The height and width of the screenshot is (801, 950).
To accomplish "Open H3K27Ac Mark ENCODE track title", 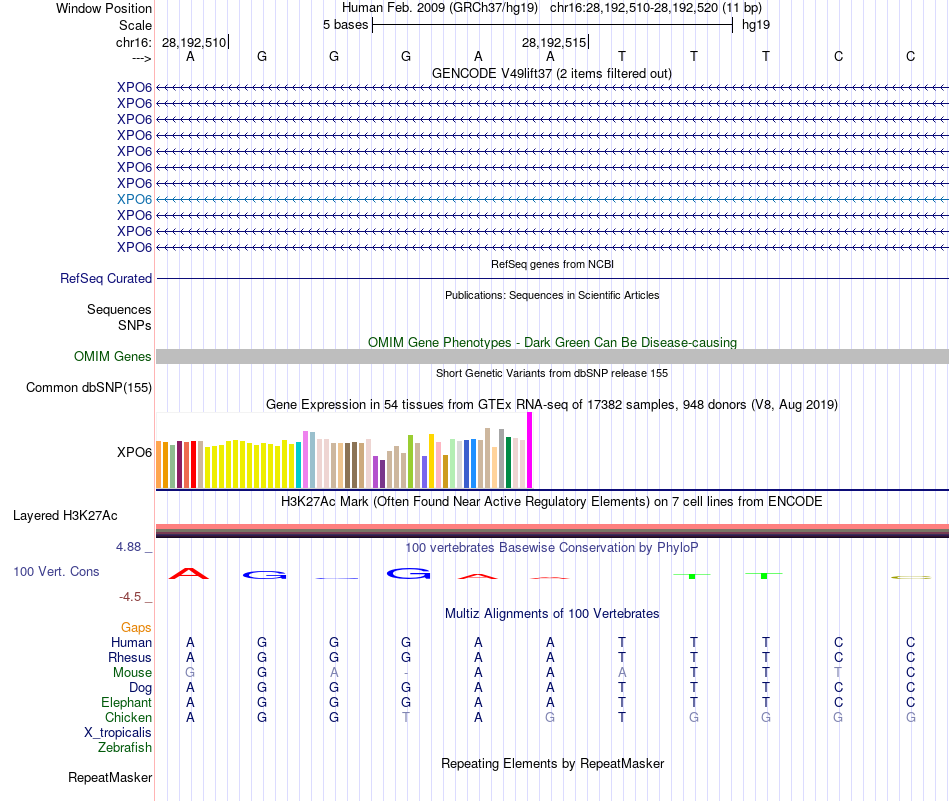I will coord(552,502).
